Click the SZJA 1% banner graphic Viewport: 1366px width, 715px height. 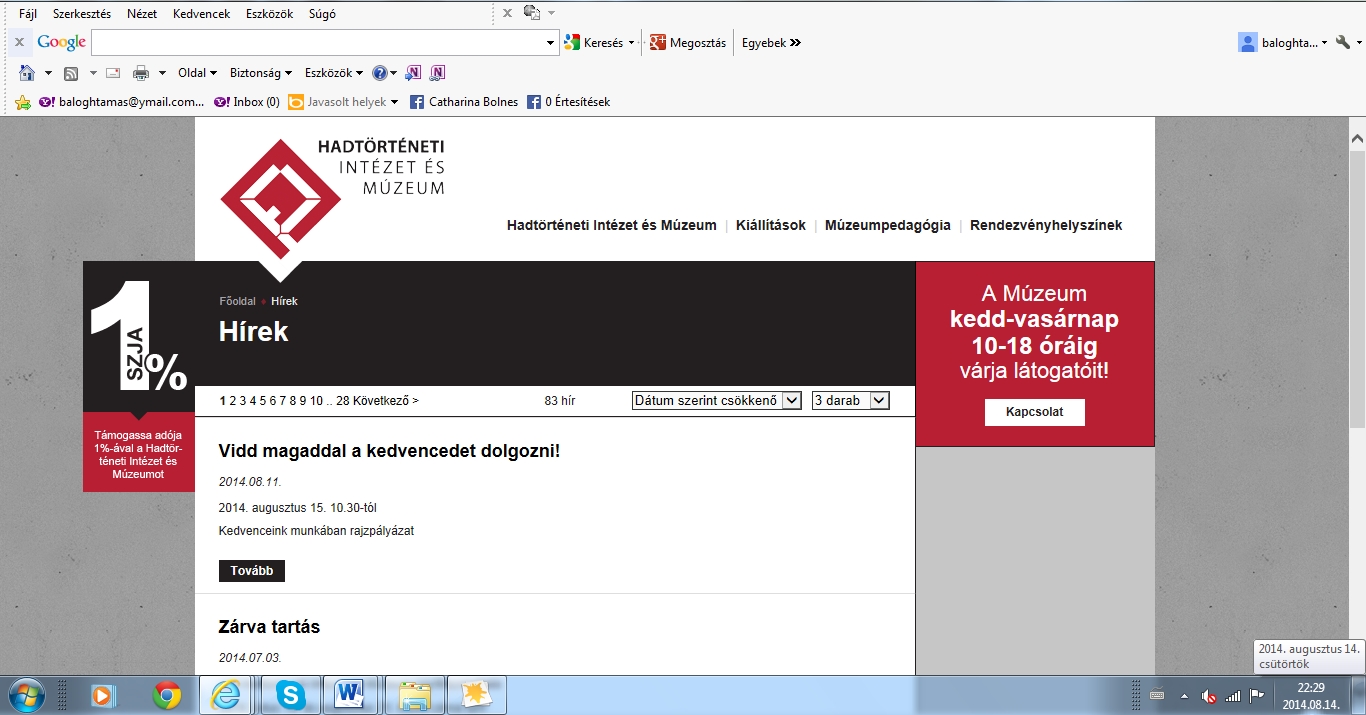click(139, 337)
